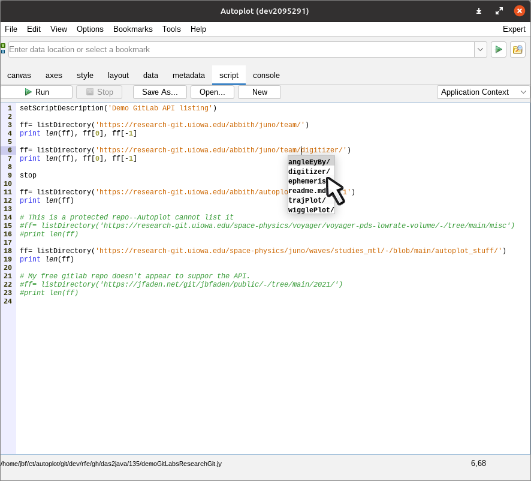Click Save As... button

point(160,92)
